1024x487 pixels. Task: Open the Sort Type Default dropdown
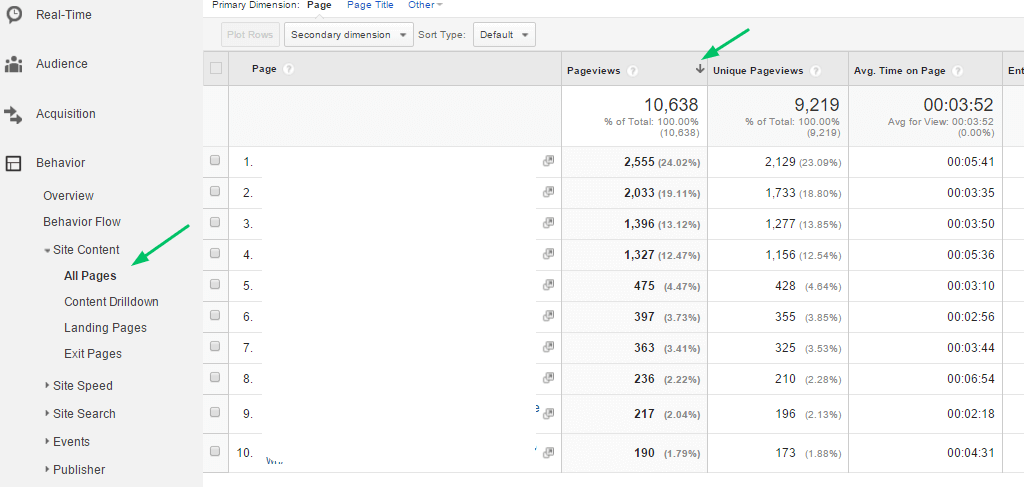coord(504,35)
